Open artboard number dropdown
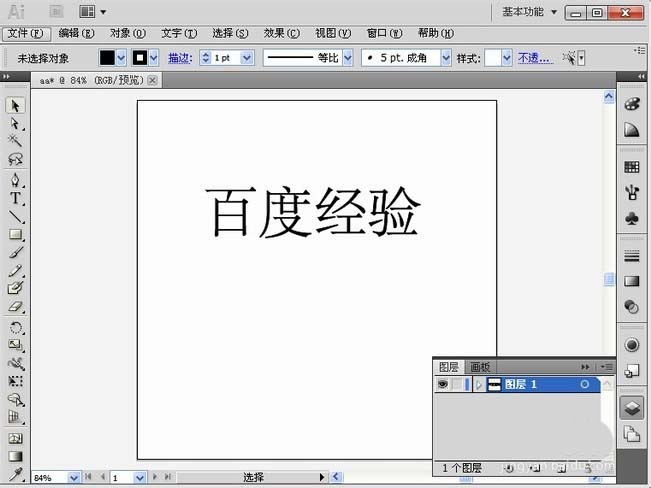This screenshot has width=651, height=488. point(140,478)
